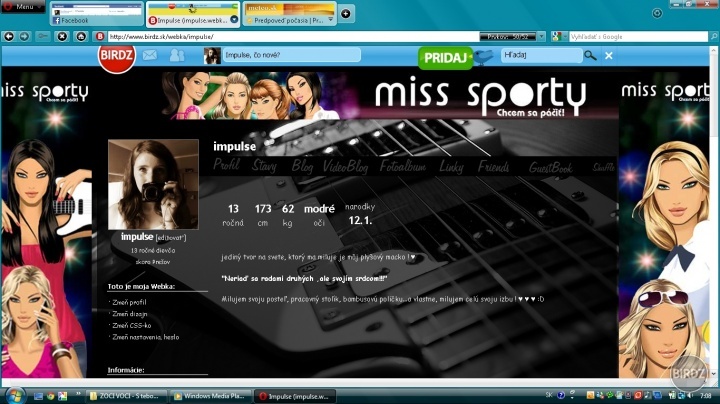Switch to the Facebook tab
This screenshot has height=404, width=720.
click(x=96, y=14)
